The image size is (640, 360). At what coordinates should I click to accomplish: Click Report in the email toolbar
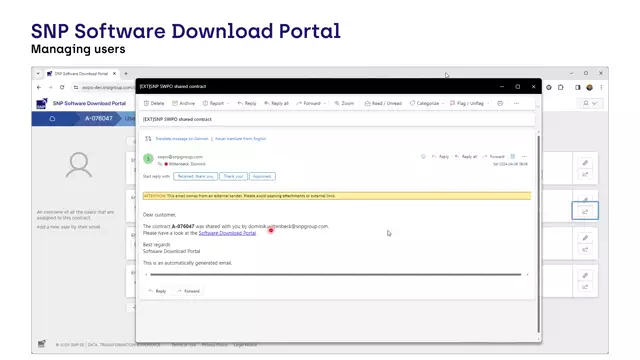coord(213,103)
